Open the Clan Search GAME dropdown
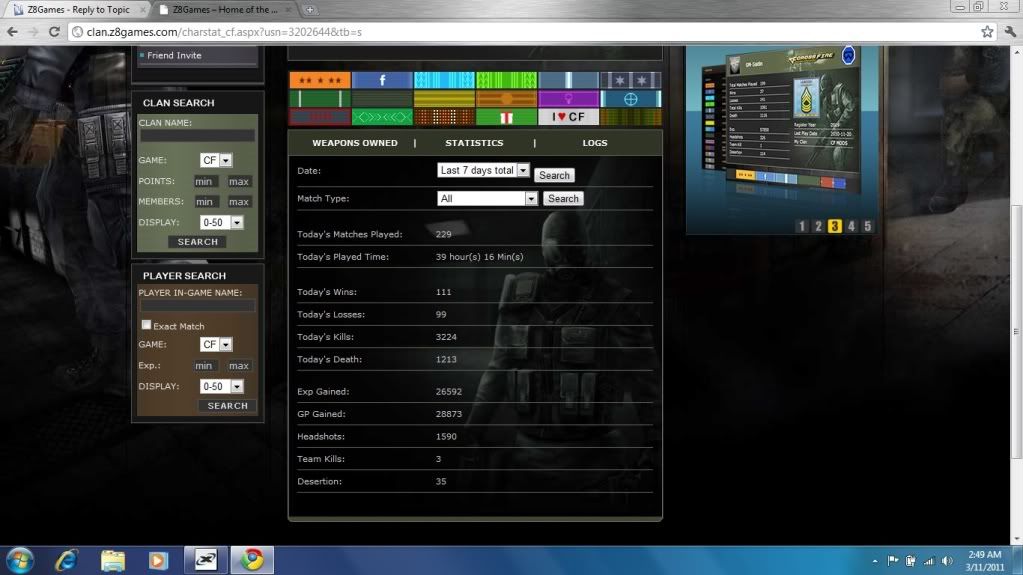1023x575 pixels. (216, 160)
